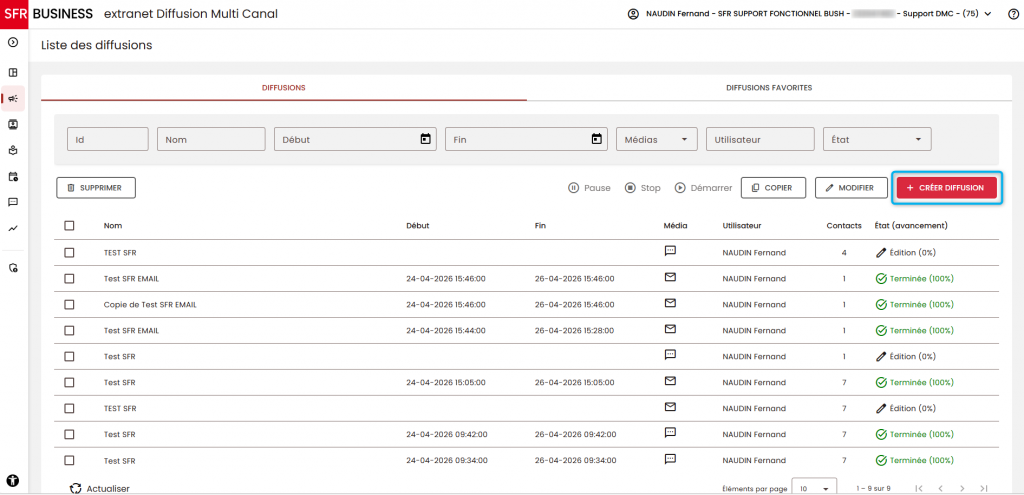This screenshot has width=1024, height=495.
Task: Switch to the Diffusions Favorites tab
Action: (x=769, y=88)
